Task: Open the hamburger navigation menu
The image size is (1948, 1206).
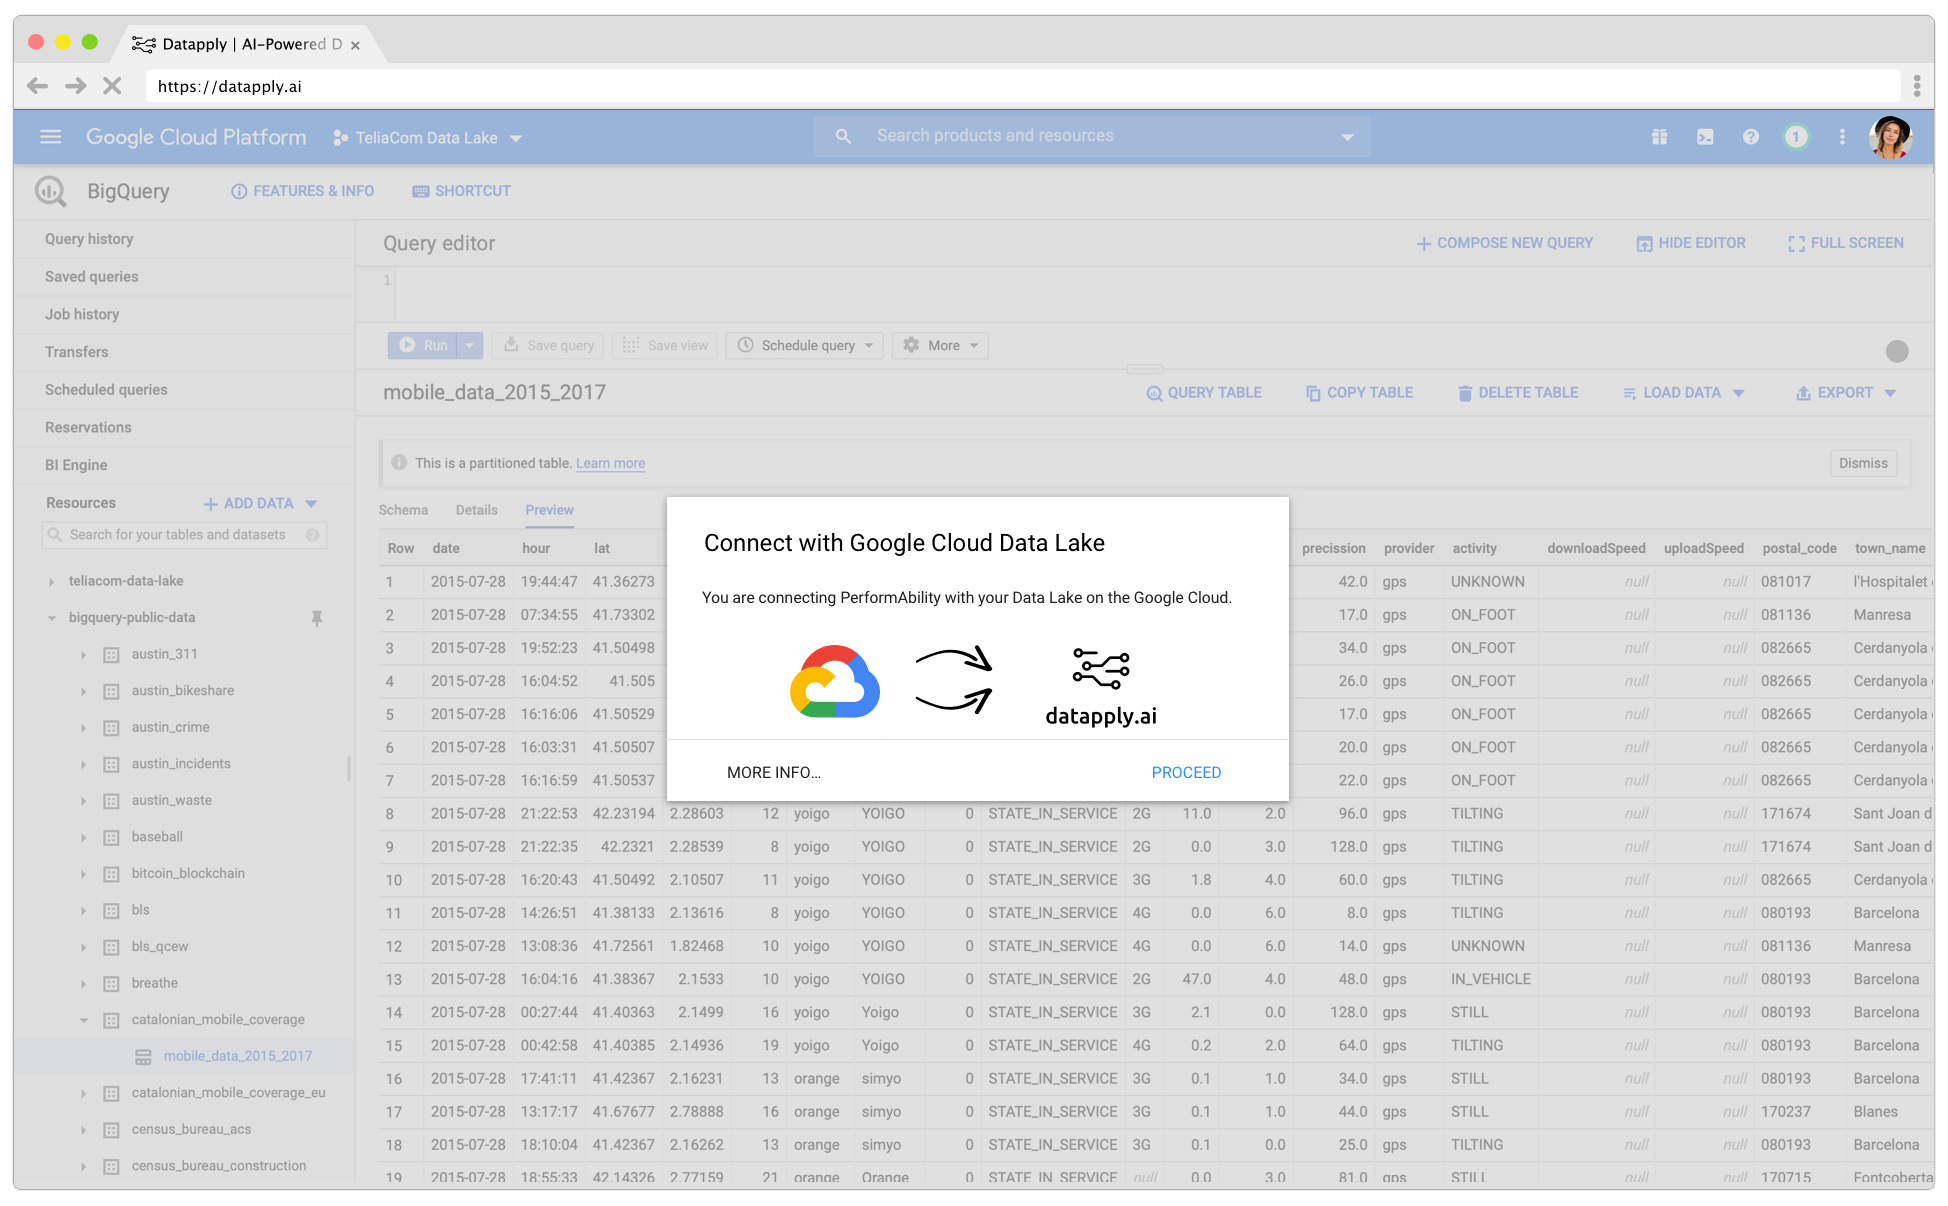Action: pyautogui.click(x=50, y=137)
